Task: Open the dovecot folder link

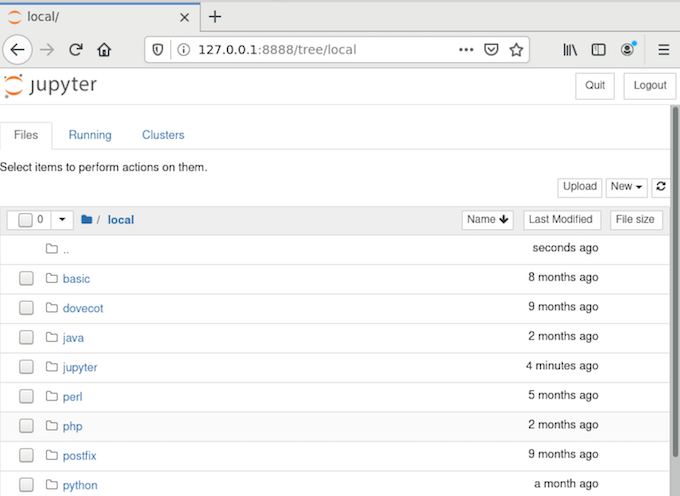Action: [83, 308]
